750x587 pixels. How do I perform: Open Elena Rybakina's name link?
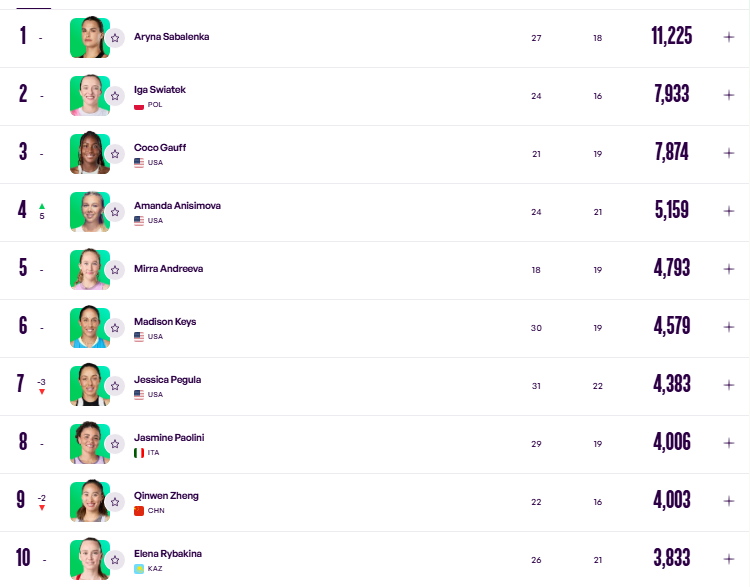(168, 554)
